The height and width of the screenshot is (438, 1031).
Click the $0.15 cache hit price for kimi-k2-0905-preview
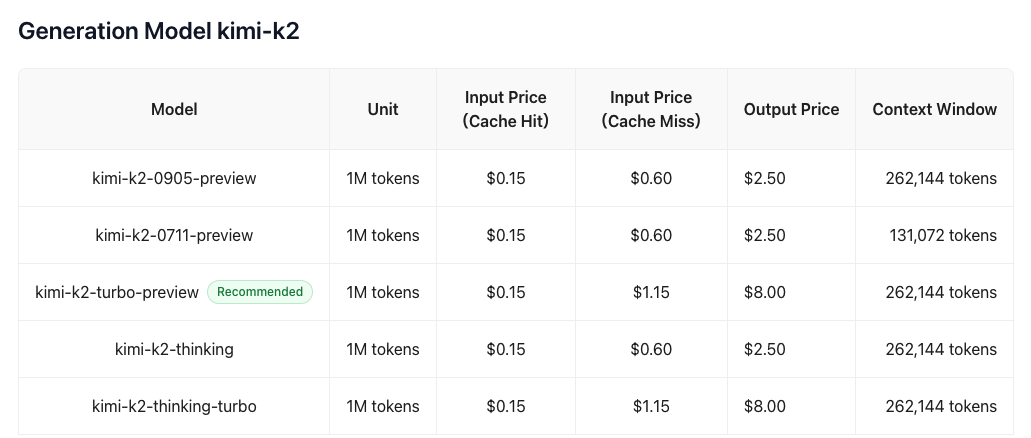coord(506,178)
